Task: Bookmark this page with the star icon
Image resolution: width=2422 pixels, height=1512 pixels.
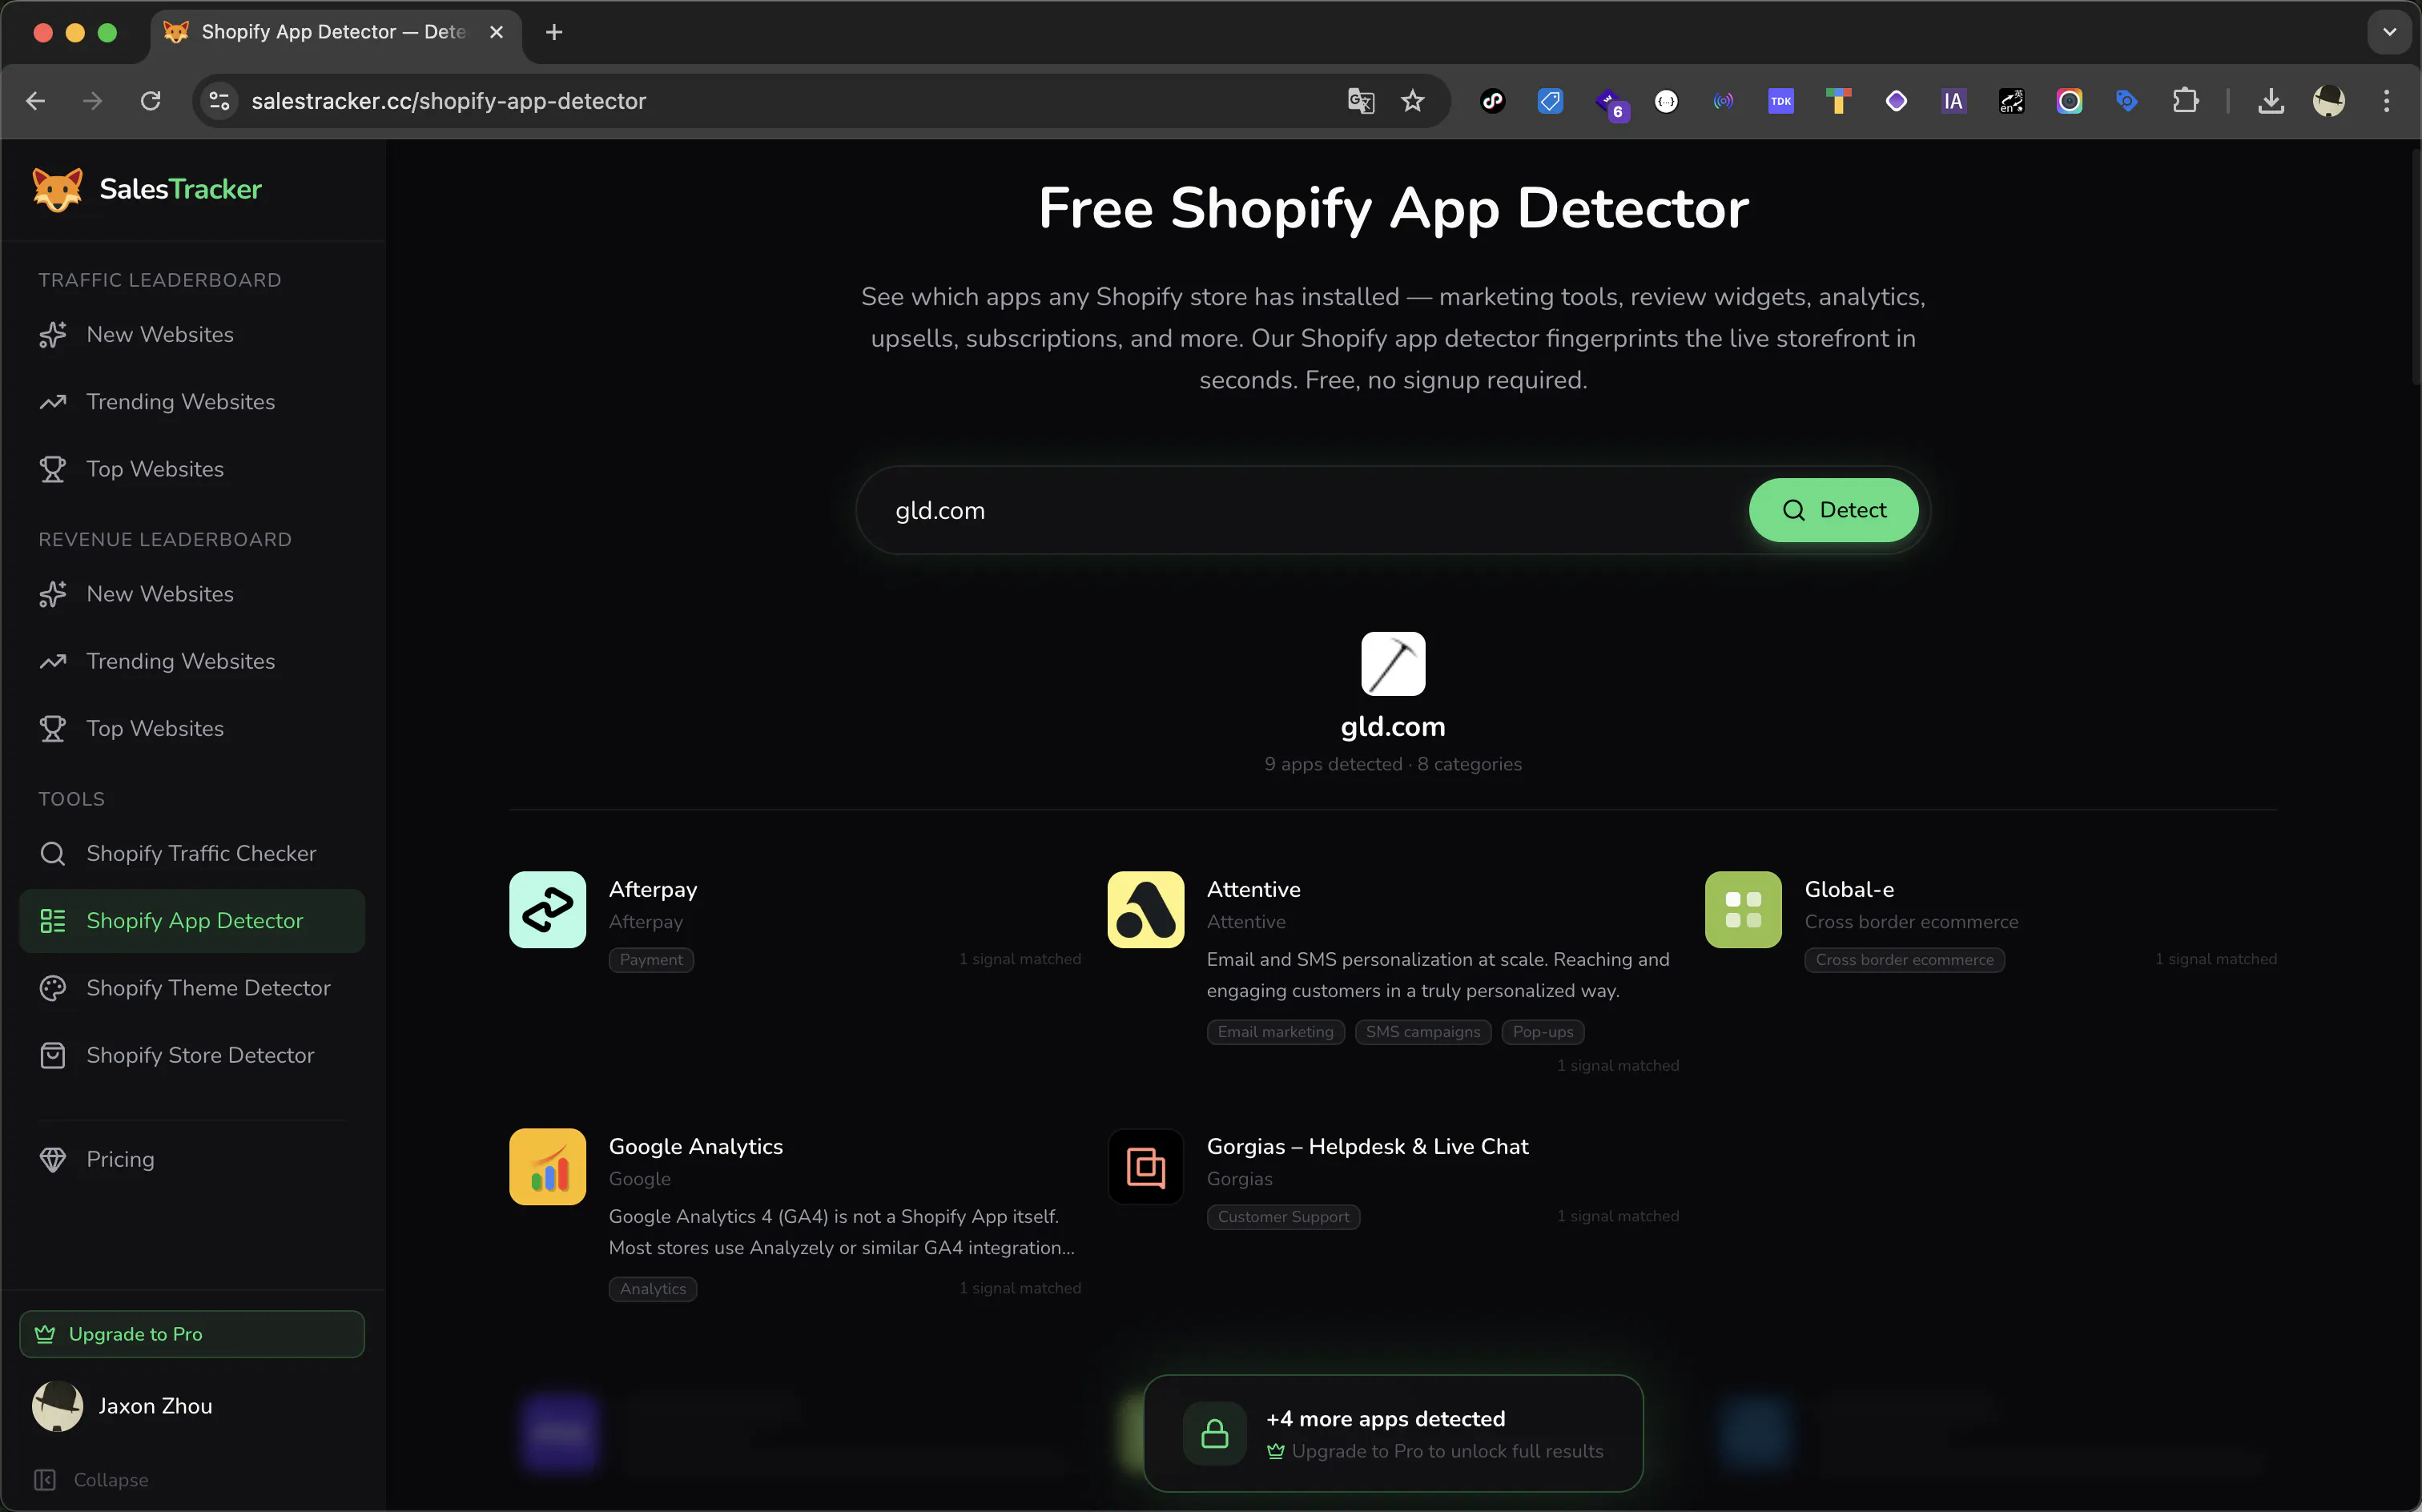Action: tap(1412, 101)
